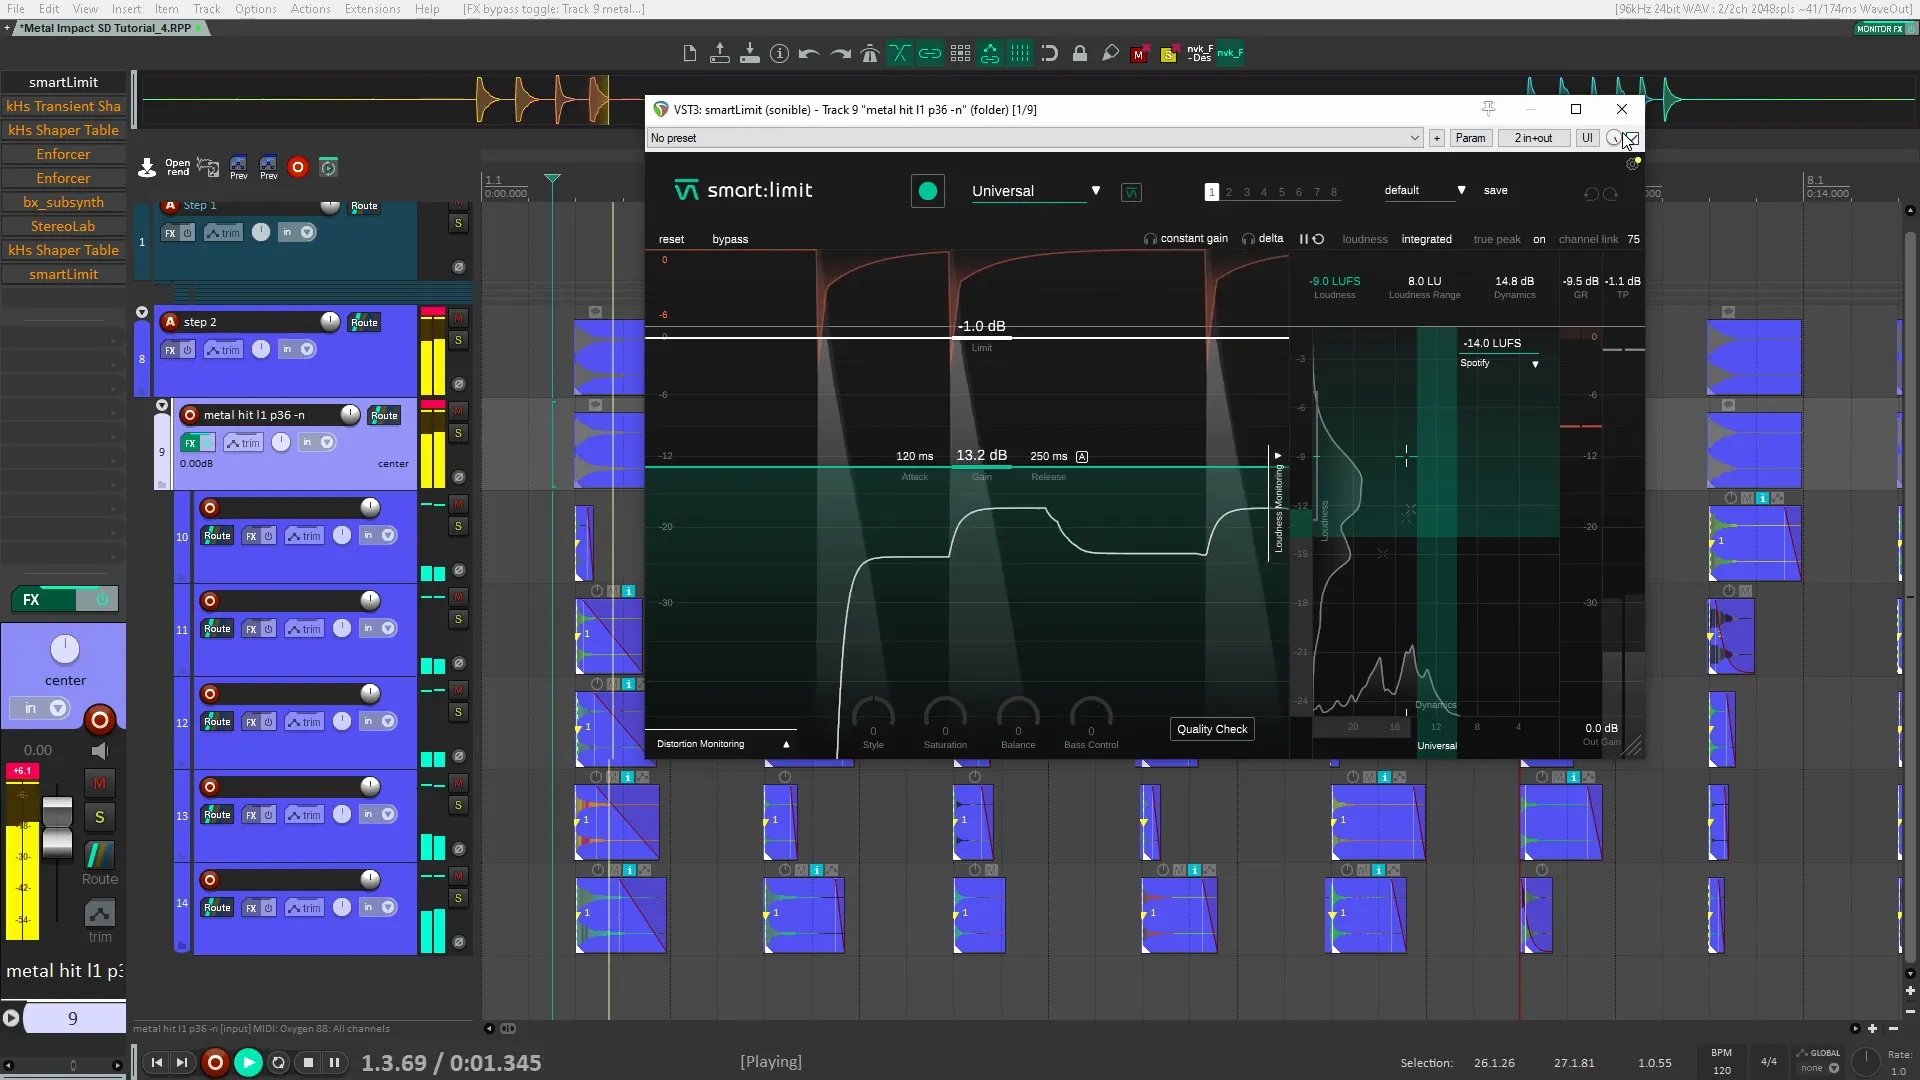Screen dimensions: 1920x1080
Task: Toggle the lock icon in toolbar
Action: 1080,54
